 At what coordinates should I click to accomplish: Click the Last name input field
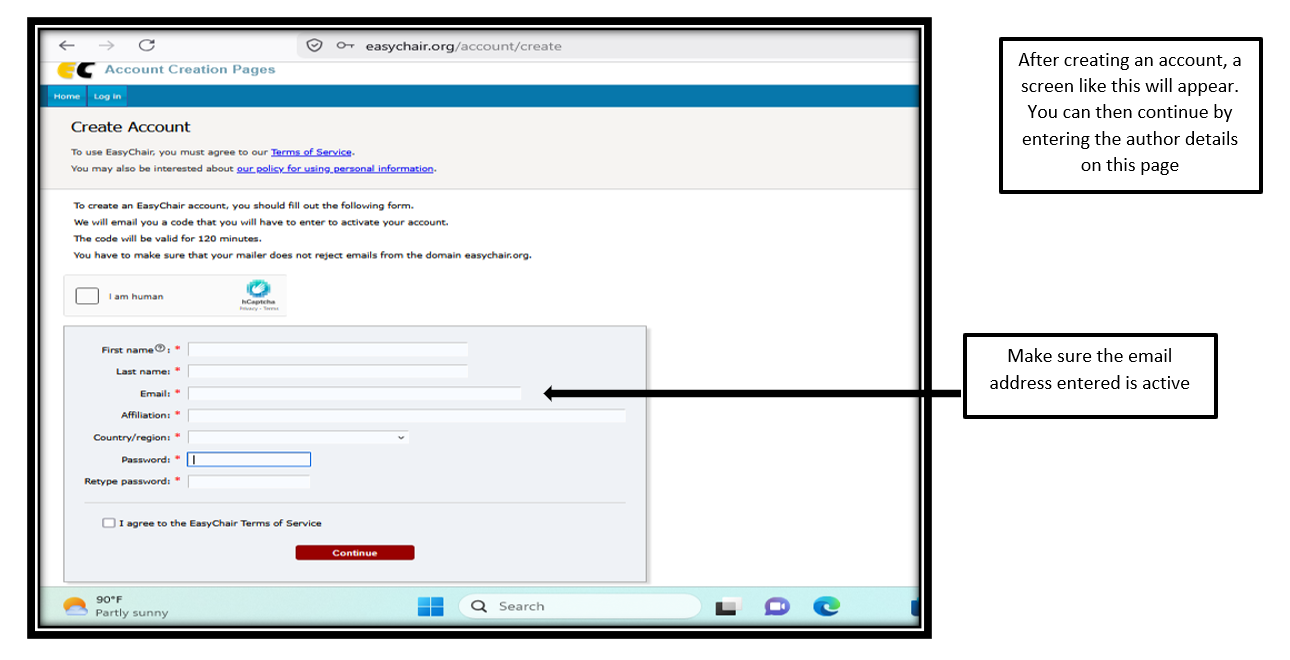click(x=328, y=371)
